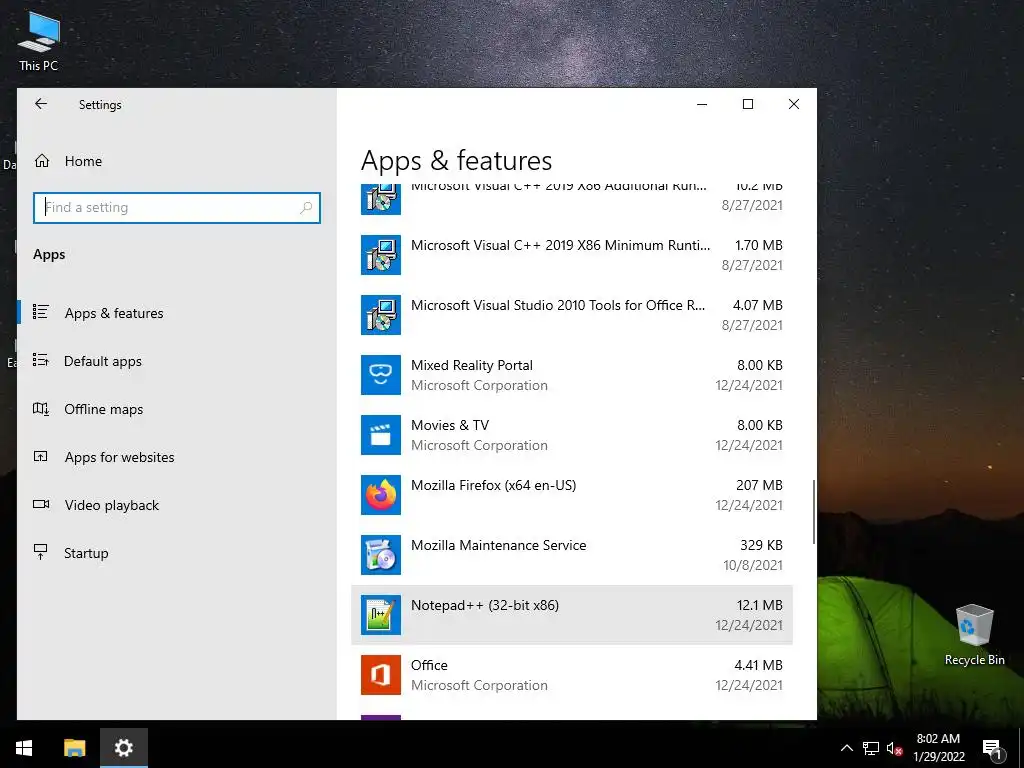
Task: Select Mozilla Maintenance Service entry
Action: point(571,555)
